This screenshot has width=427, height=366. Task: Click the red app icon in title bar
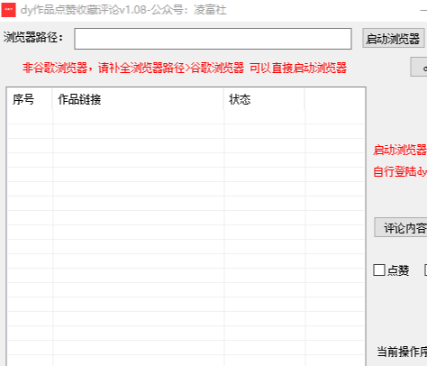coord(9,10)
